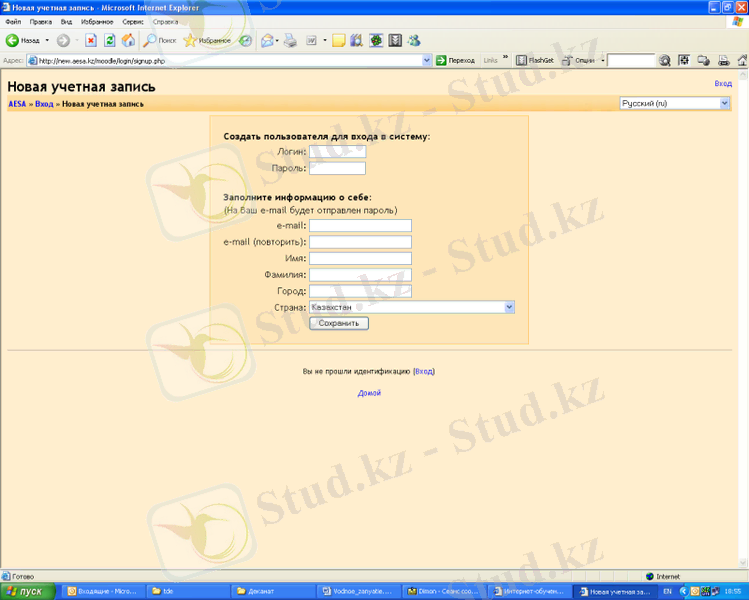Click the Сохранить button

click(x=339, y=323)
